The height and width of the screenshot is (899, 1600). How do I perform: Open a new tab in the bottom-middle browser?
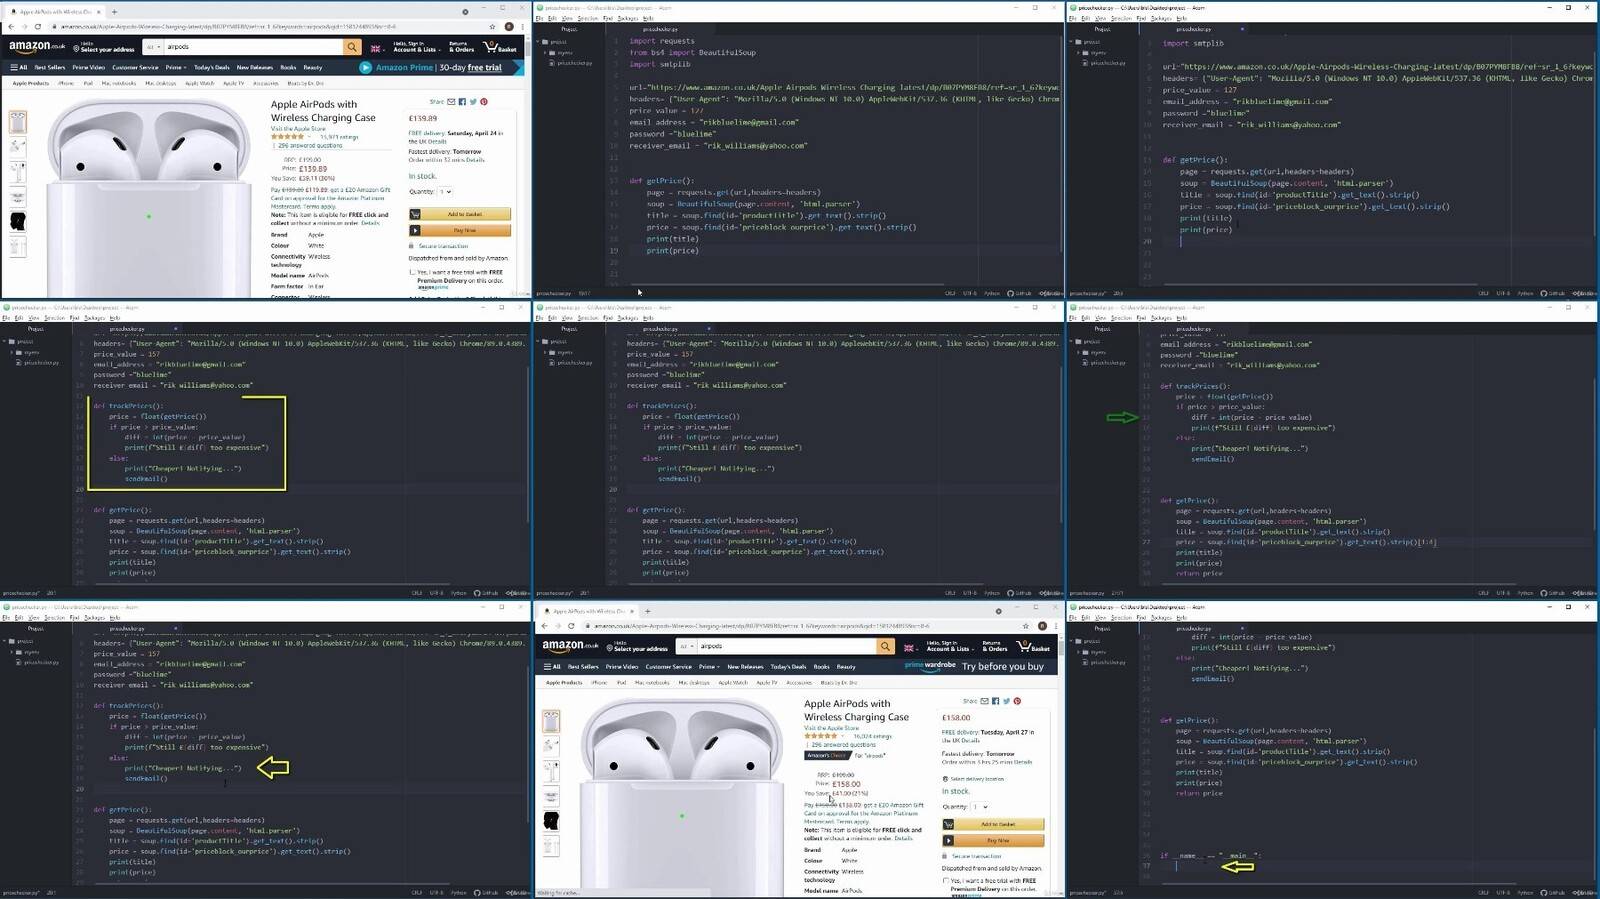647,611
